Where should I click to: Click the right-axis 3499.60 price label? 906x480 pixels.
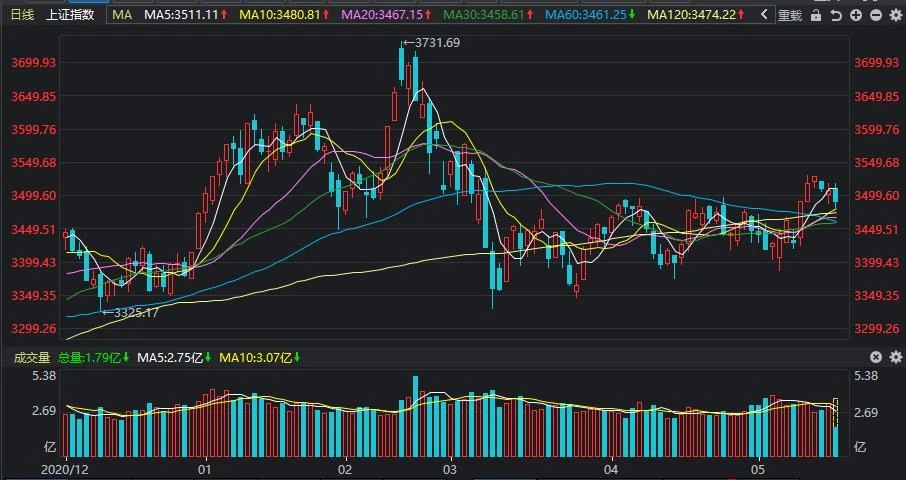click(x=875, y=196)
